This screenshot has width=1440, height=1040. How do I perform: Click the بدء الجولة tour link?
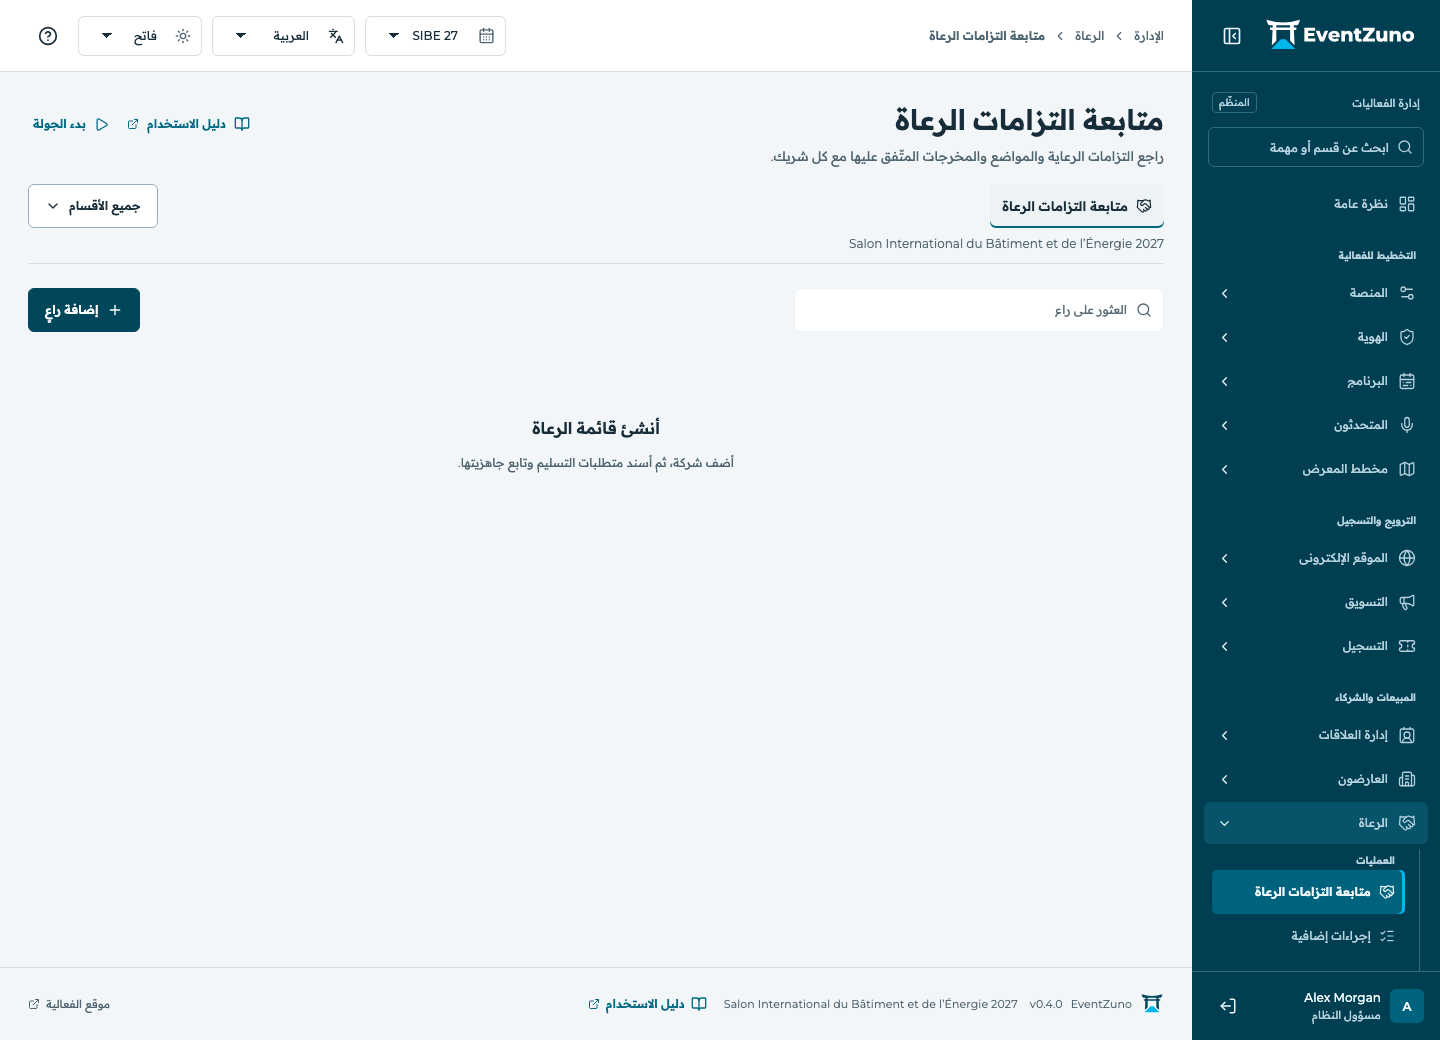pyautogui.click(x=71, y=124)
